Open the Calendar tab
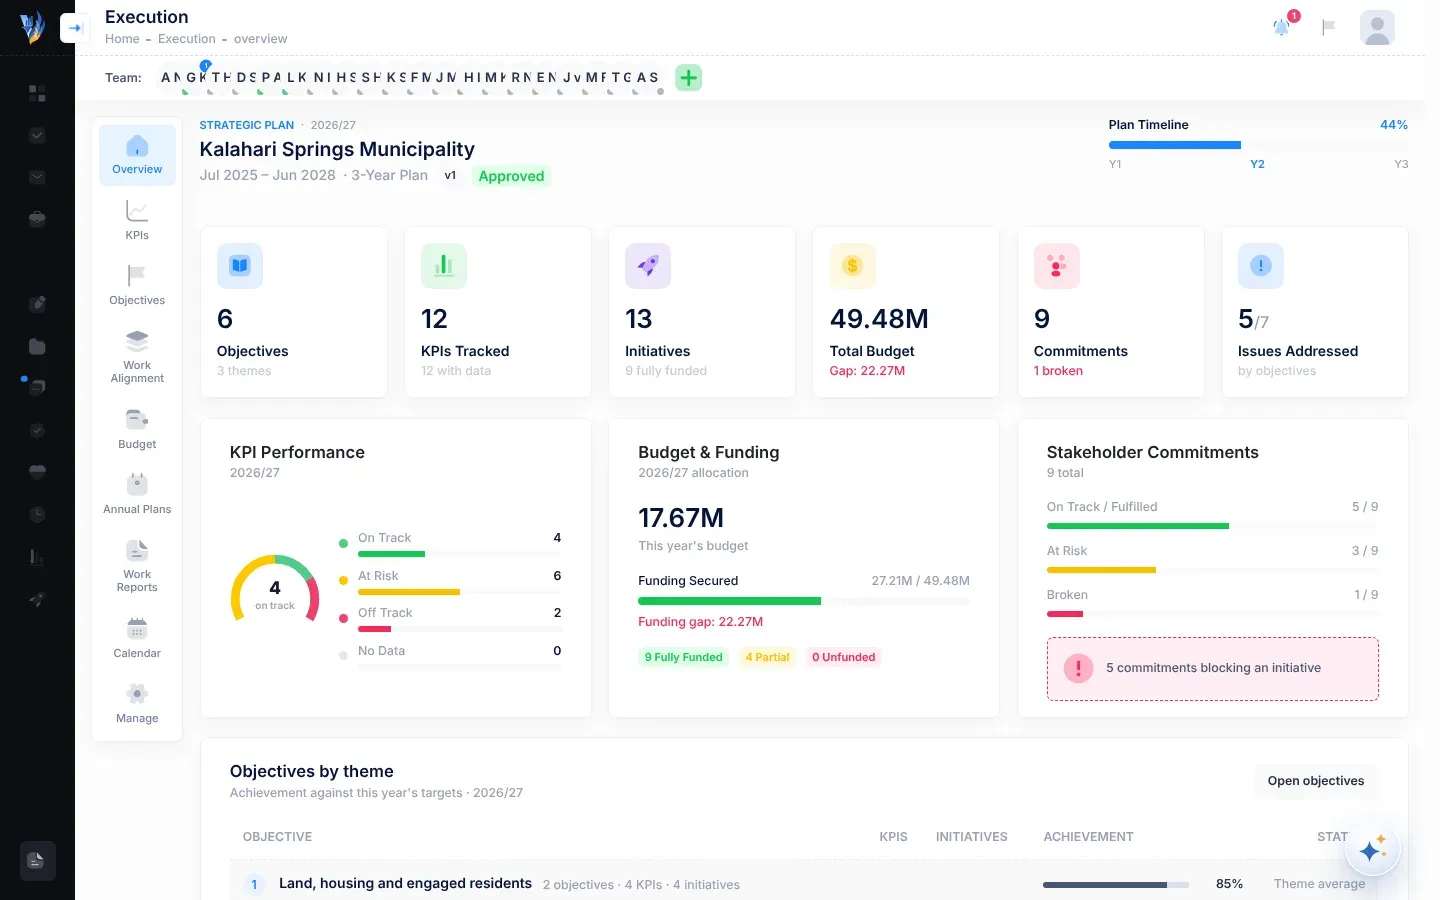The width and height of the screenshot is (1440, 900). coord(137,638)
